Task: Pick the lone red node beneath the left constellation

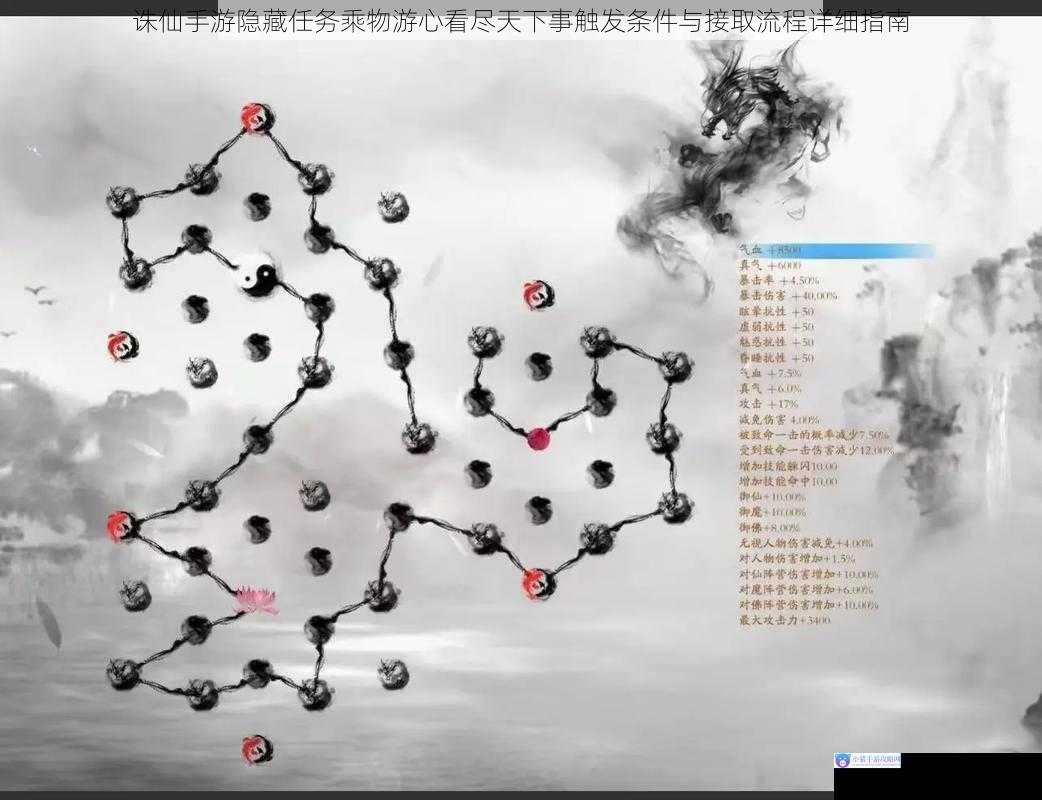Action: (257, 749)
